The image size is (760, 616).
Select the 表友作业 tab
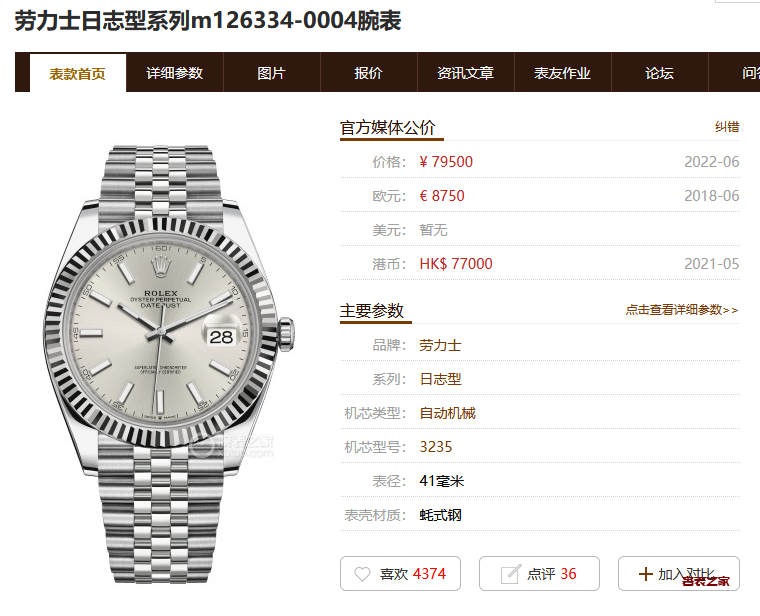click(x=562, y=73)
